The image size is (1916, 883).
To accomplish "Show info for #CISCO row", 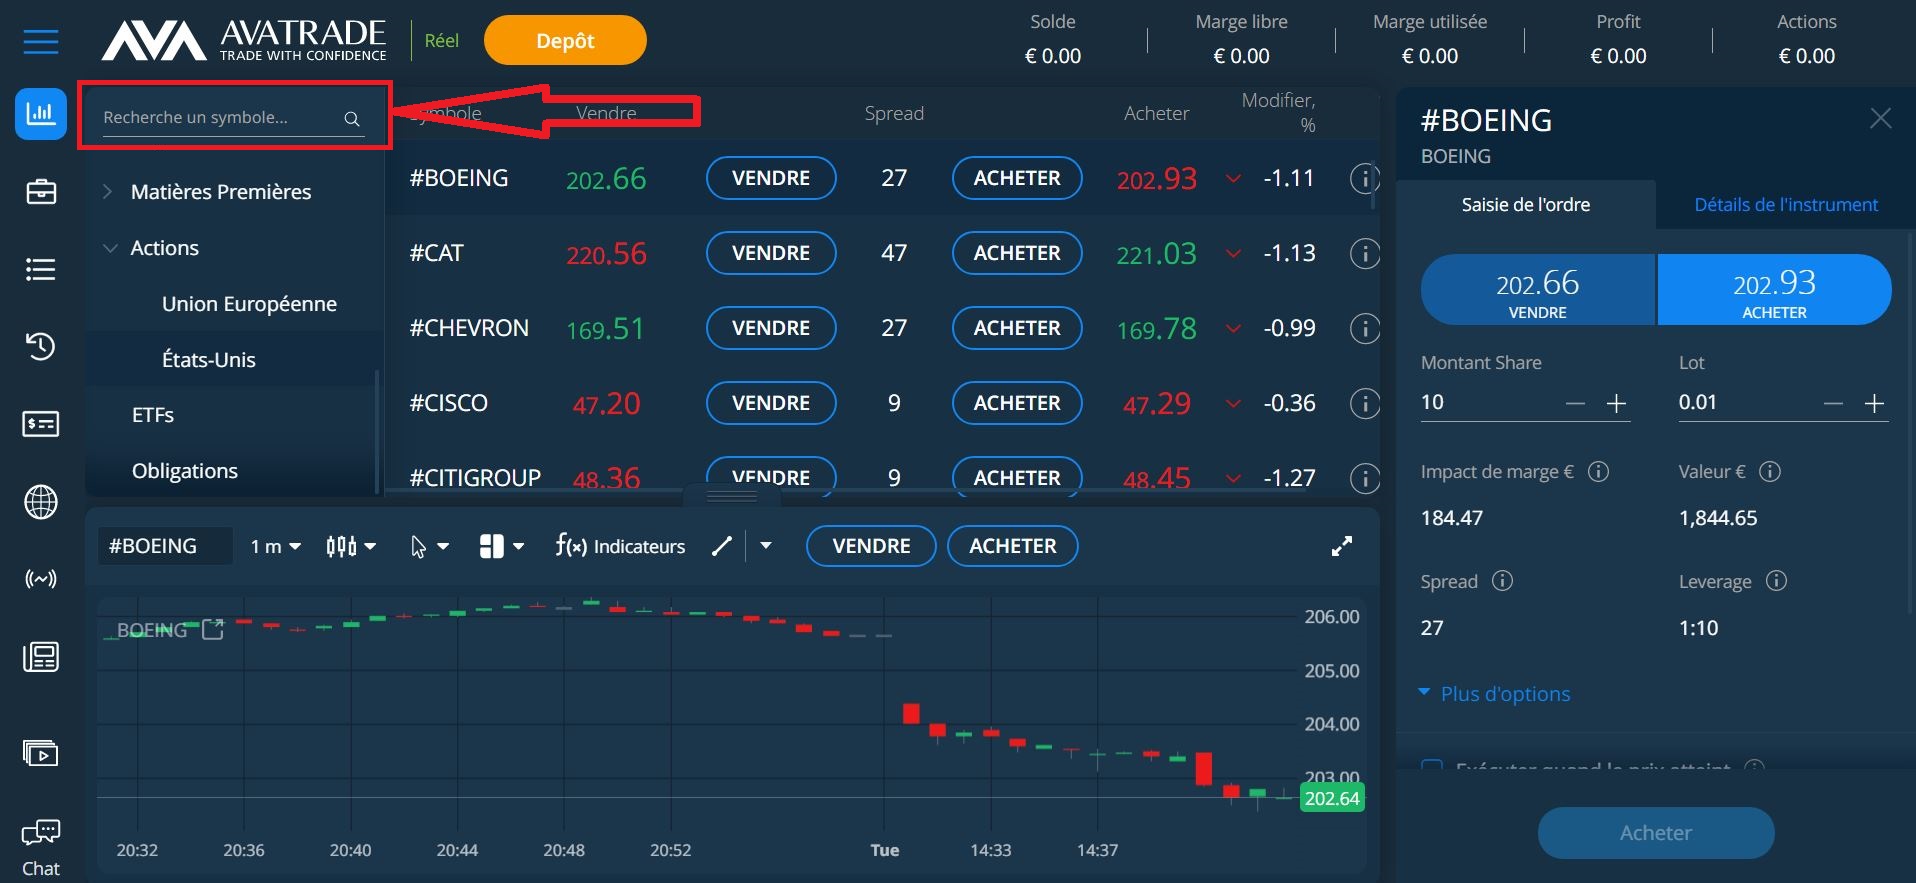I will coord(1364,403).
